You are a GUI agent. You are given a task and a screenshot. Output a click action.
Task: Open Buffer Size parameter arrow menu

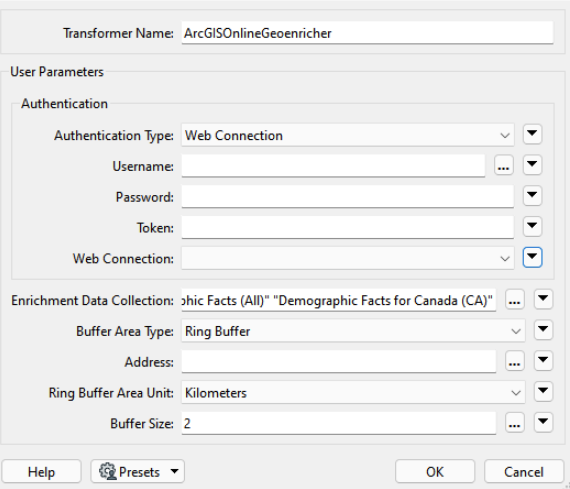(x=543, y=422)
